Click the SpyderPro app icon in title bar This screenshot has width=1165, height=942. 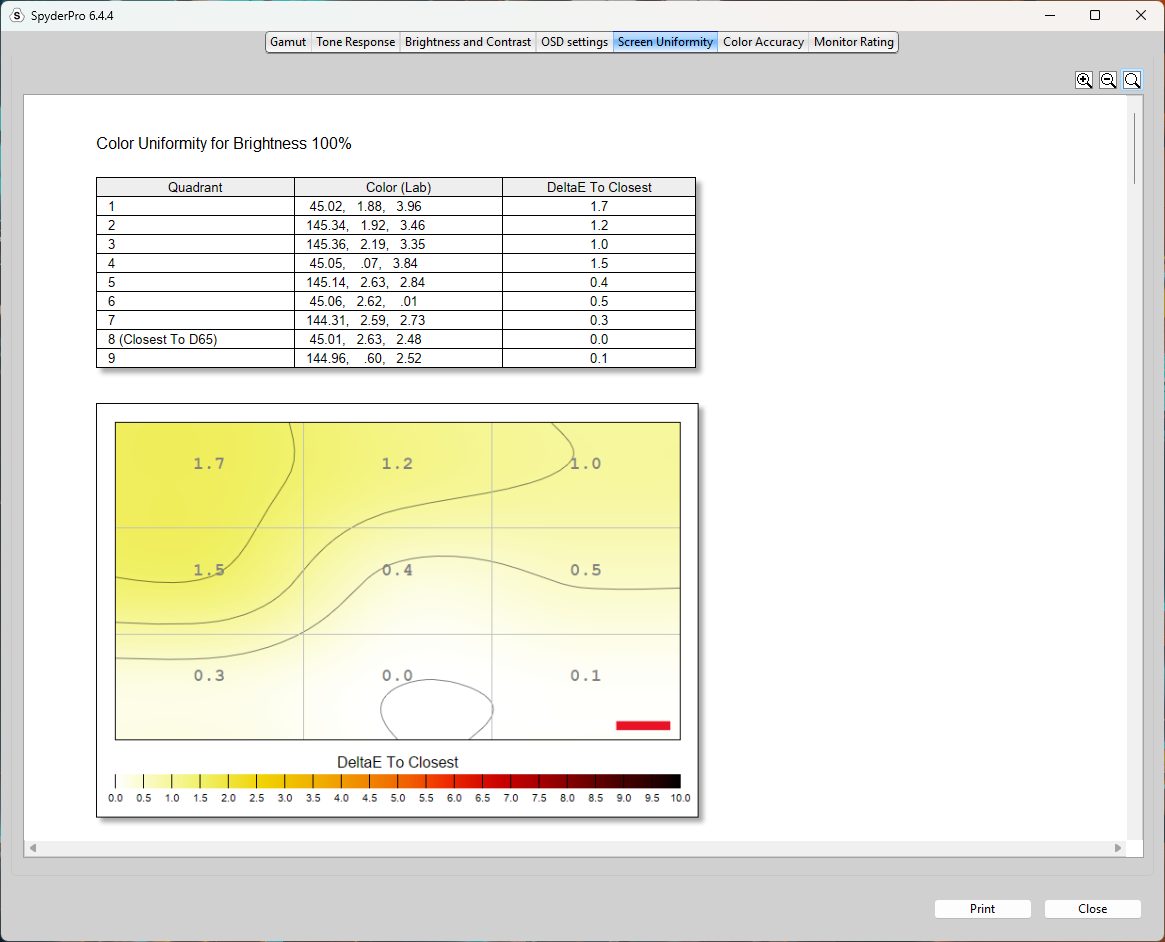click(16, 16)
